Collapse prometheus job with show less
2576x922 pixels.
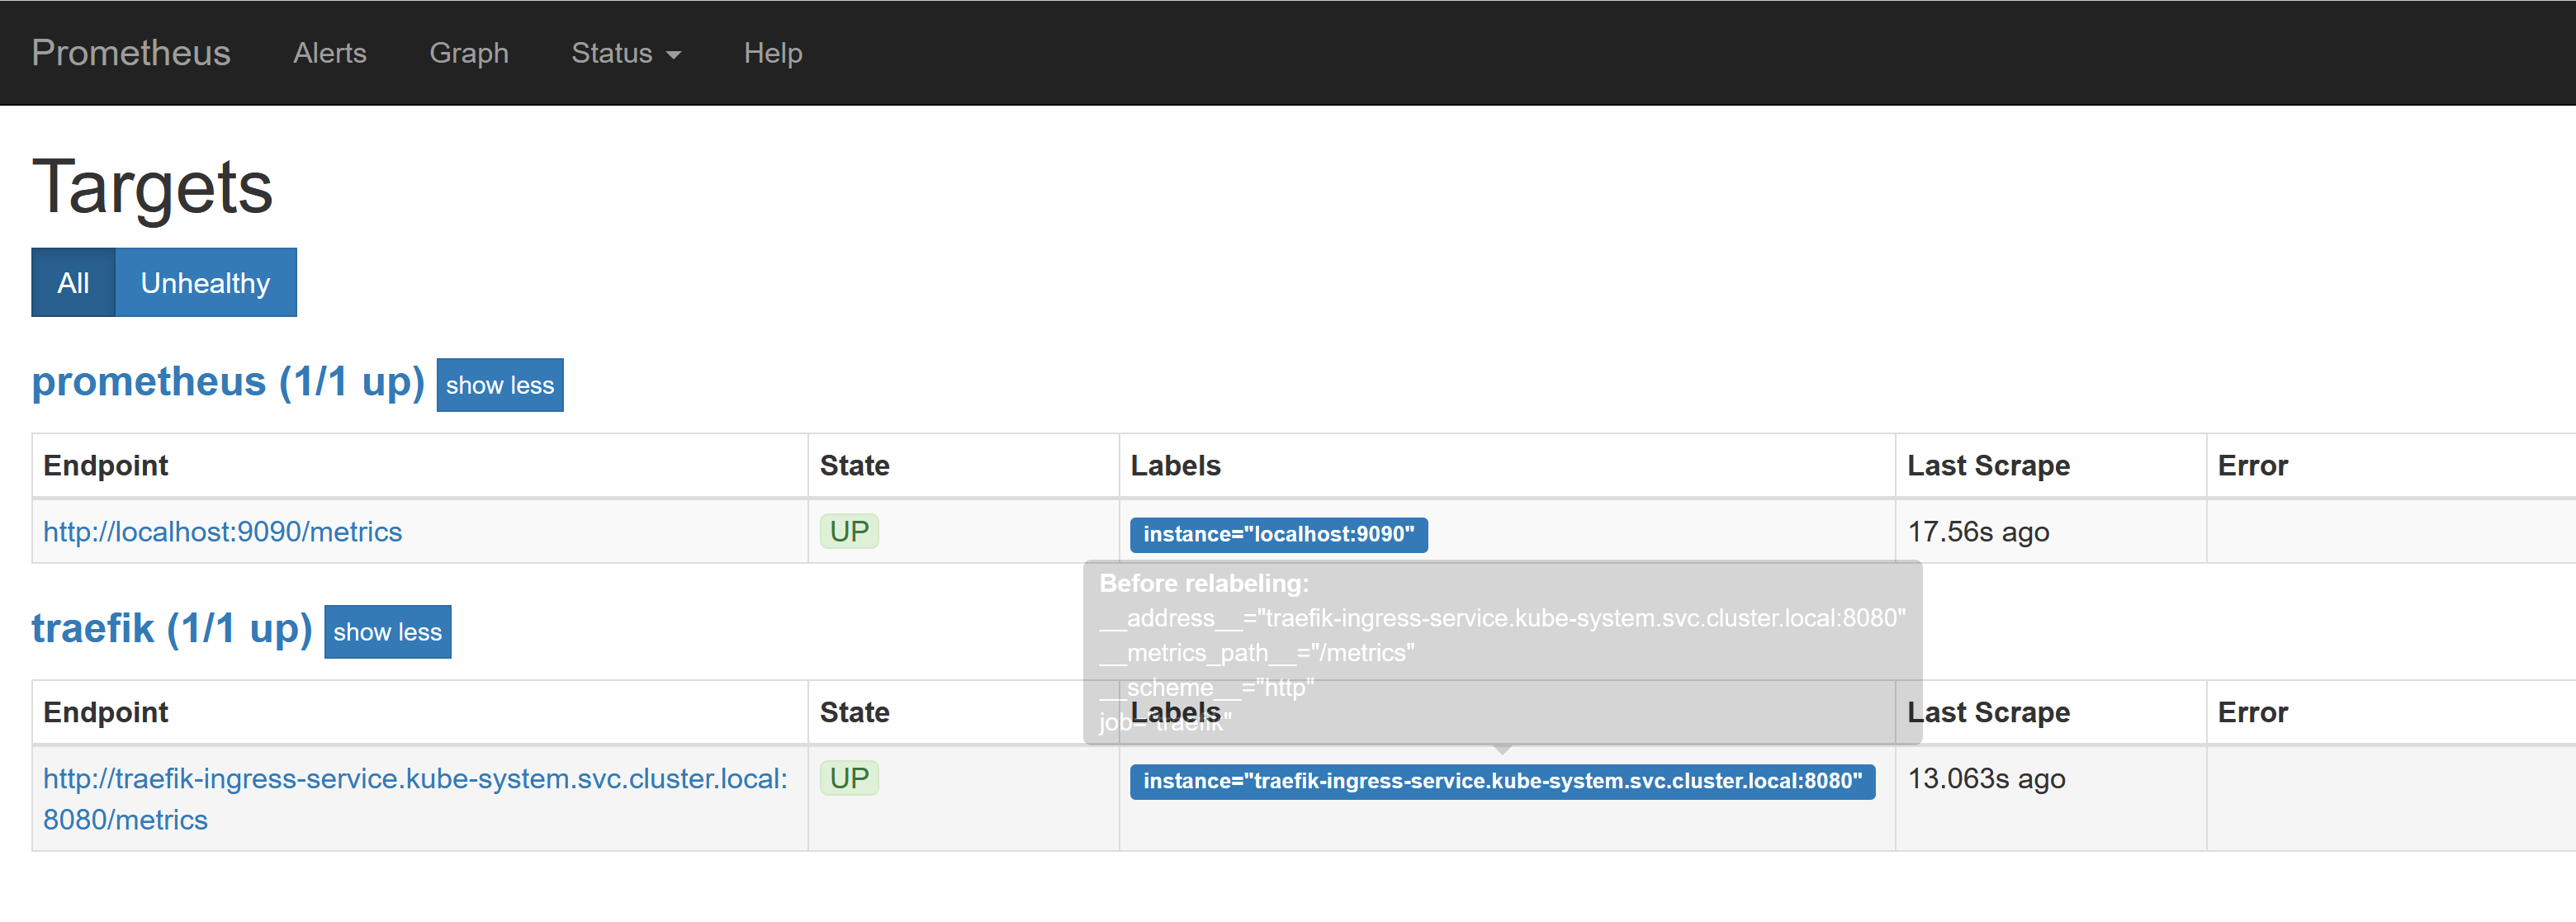click(x=499, y=385)
